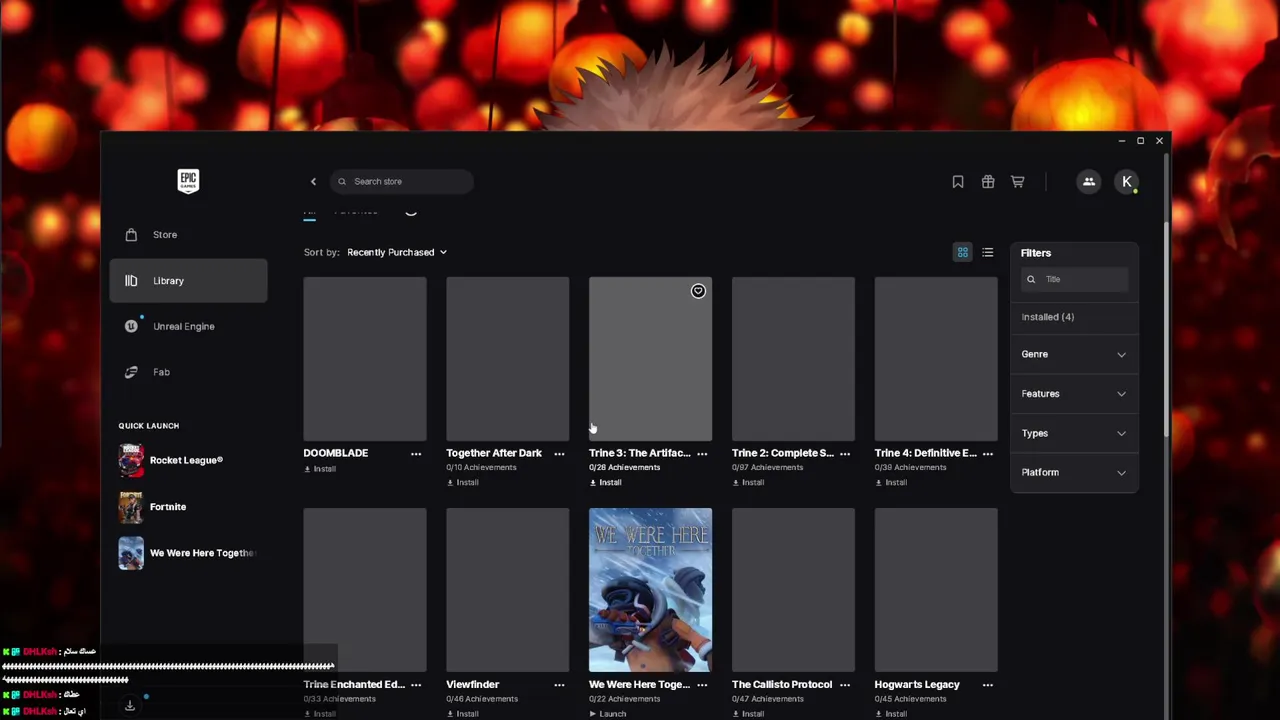
Task: Open Trine Enchanted Edition options menu
Action: 416,685
